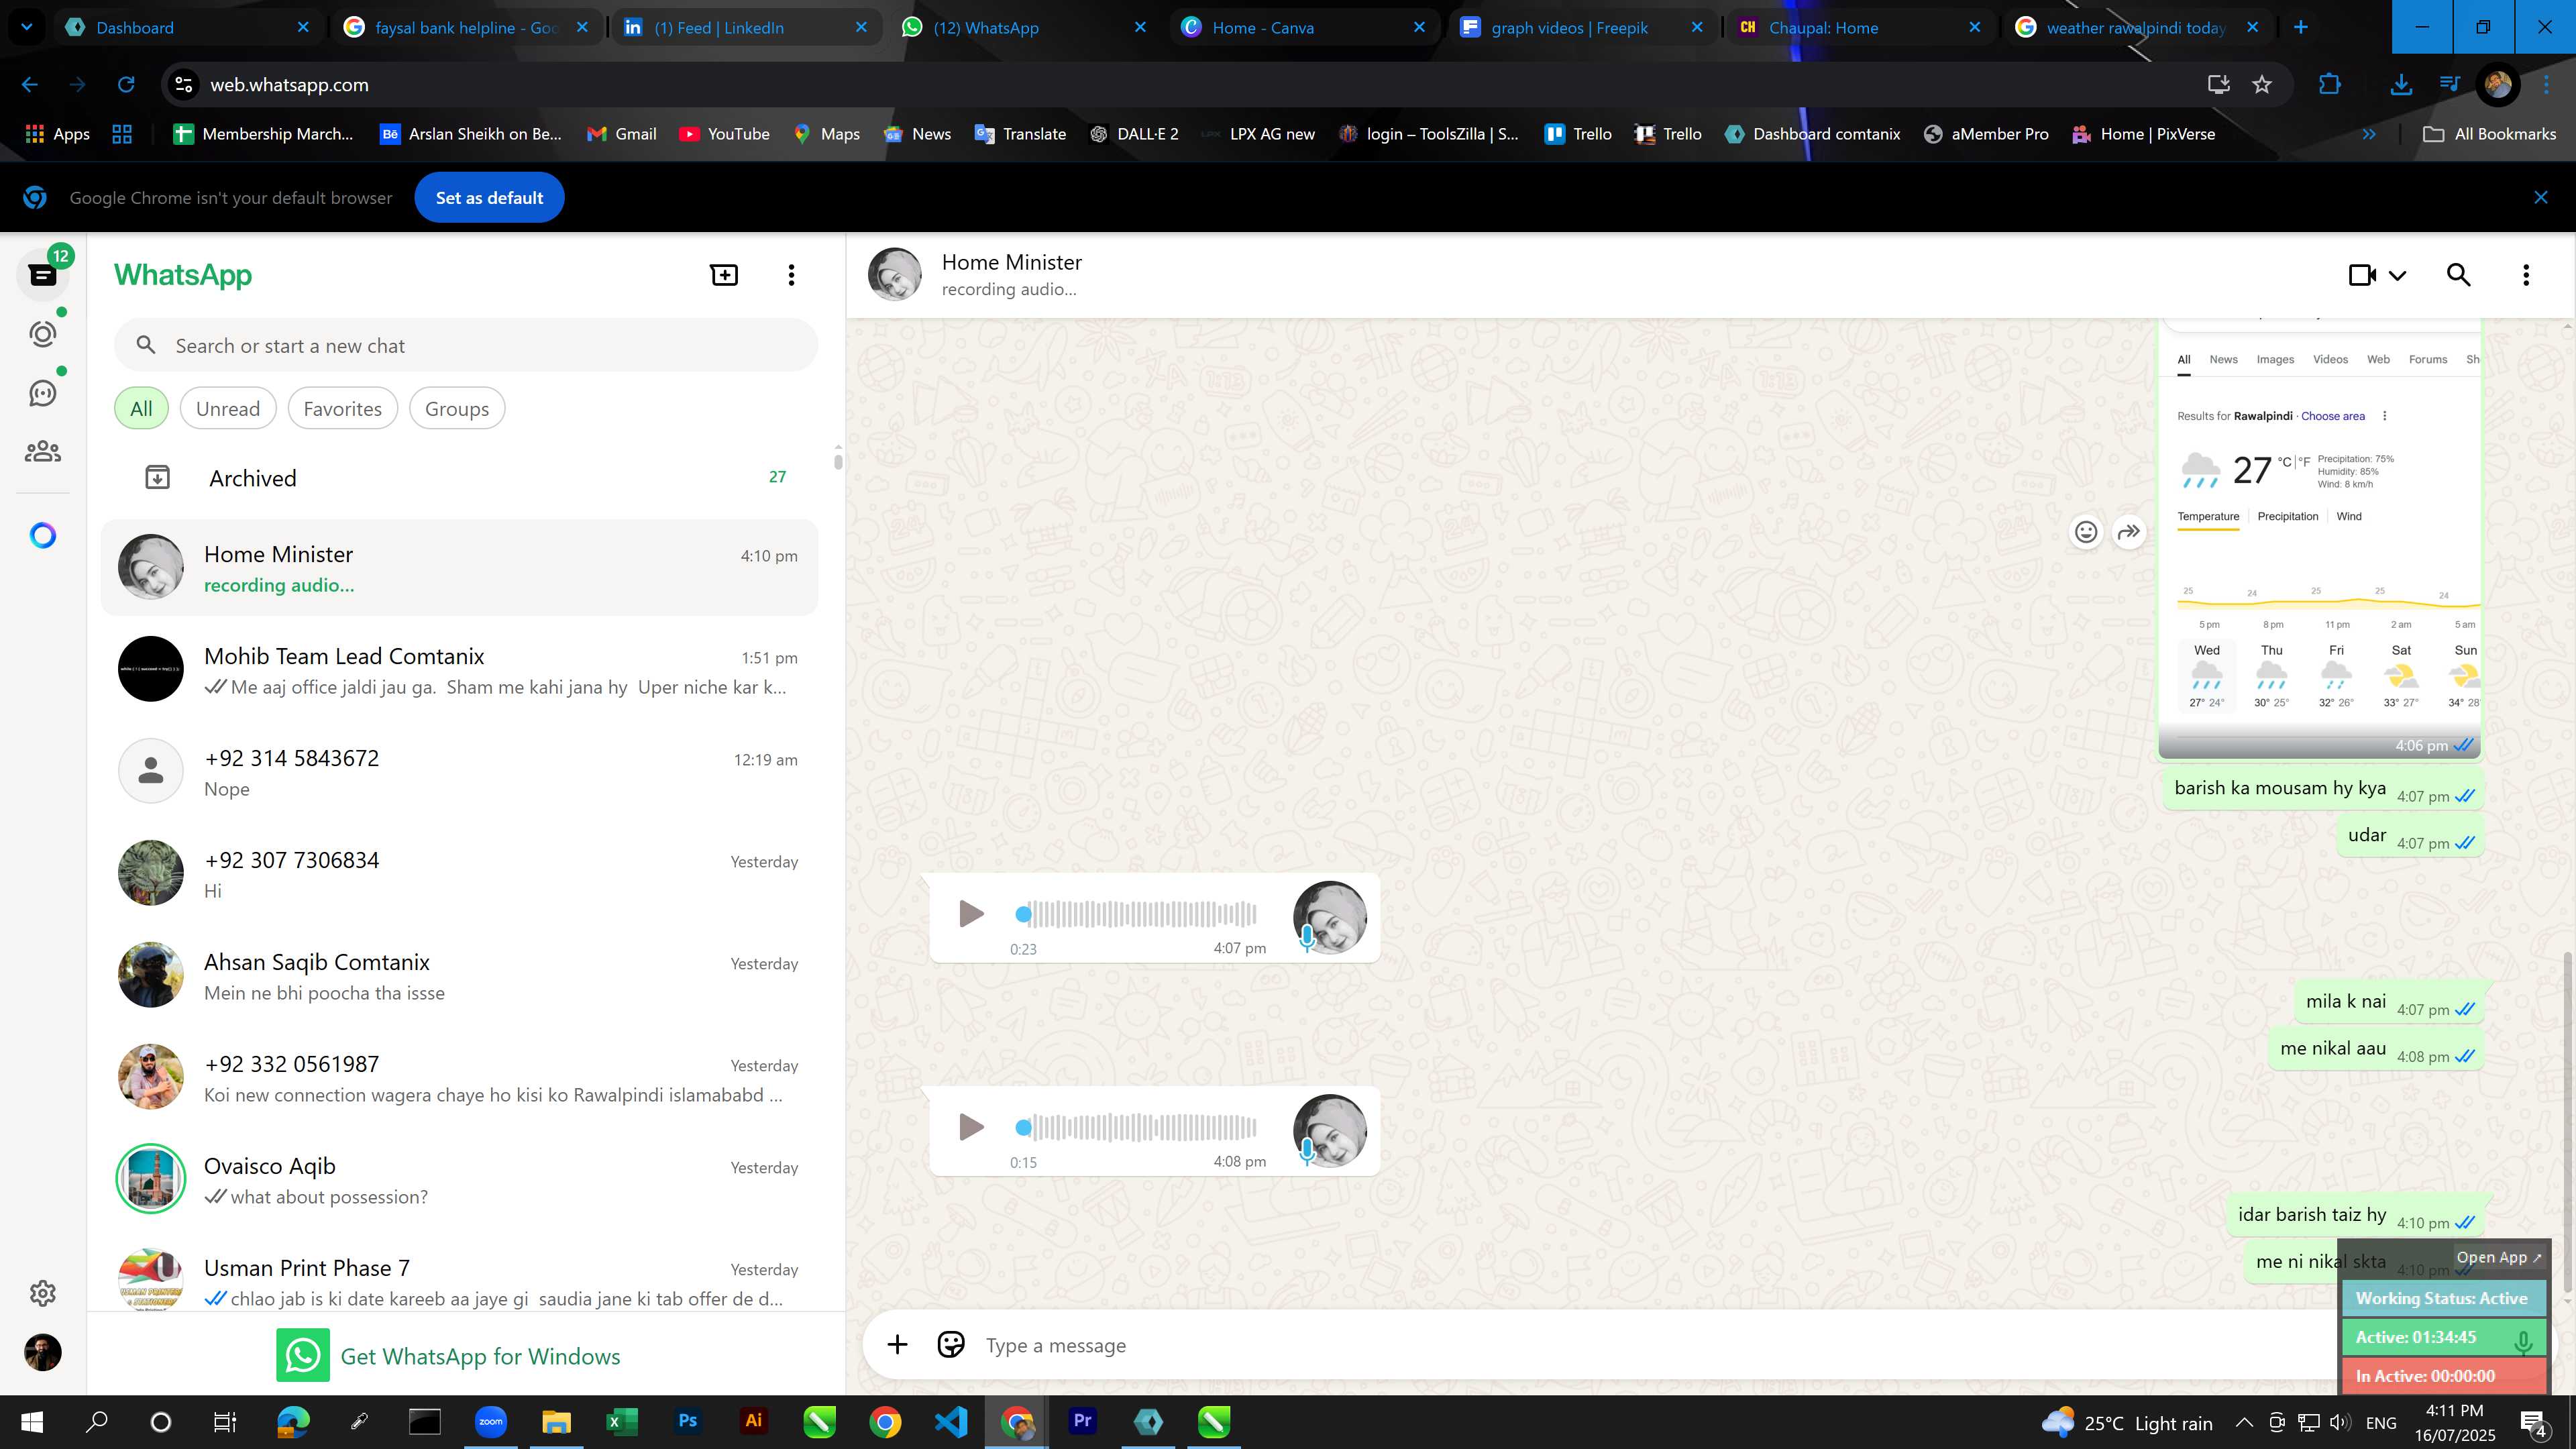Open the Status updates icon in sidebar
Image resolution: width=2576 pixels, height=1449 pixels.
pyautogui.click(x=43, y=334)
